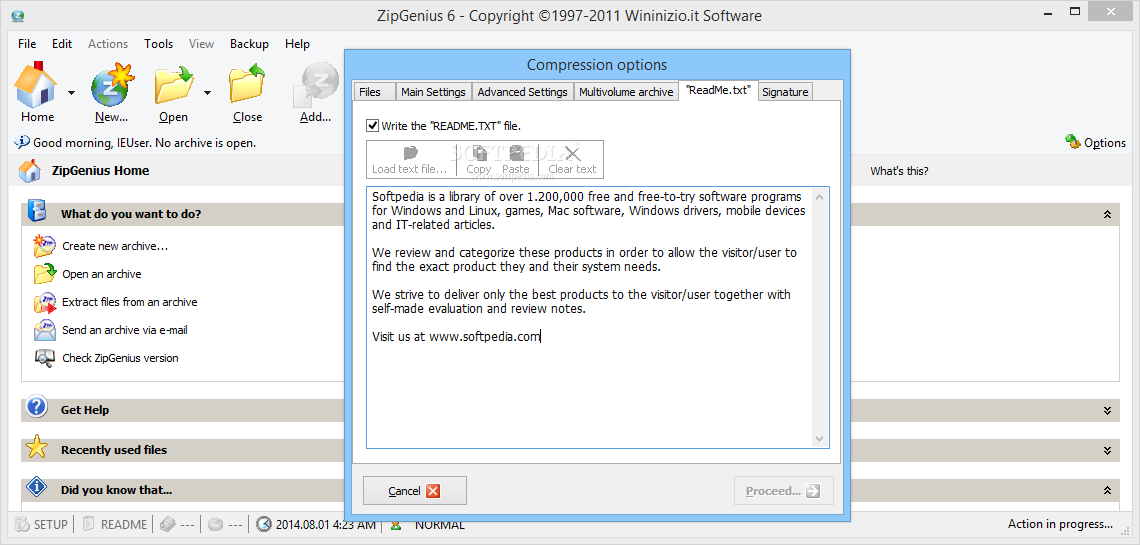
Task: Switch to the Multivolume archive tab
Action: [x=626, y=92]
